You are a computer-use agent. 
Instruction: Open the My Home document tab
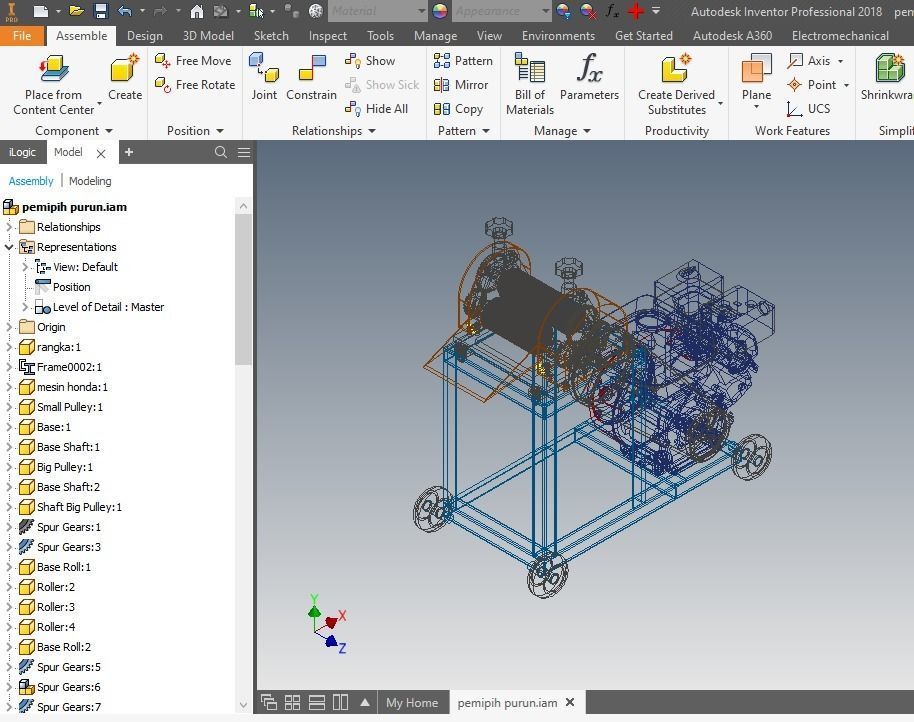412,702
